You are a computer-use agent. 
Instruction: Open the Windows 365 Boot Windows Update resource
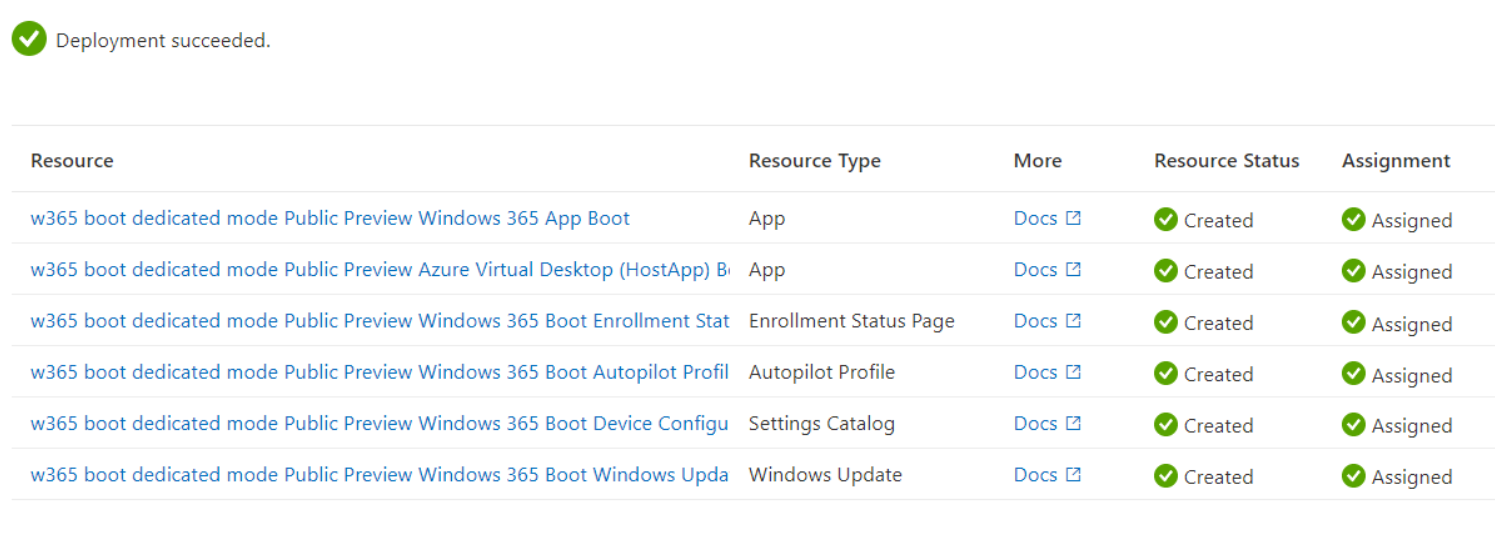point(380,475)
